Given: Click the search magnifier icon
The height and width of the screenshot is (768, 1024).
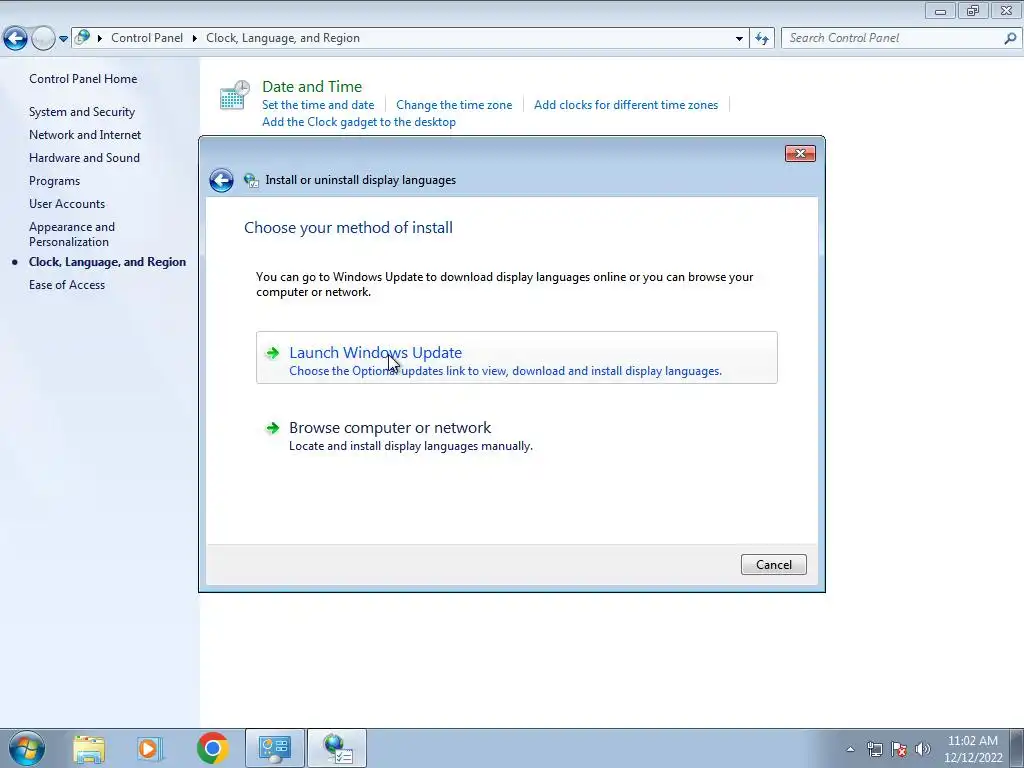Looking at the screenshot, I should coord(1010,39).
